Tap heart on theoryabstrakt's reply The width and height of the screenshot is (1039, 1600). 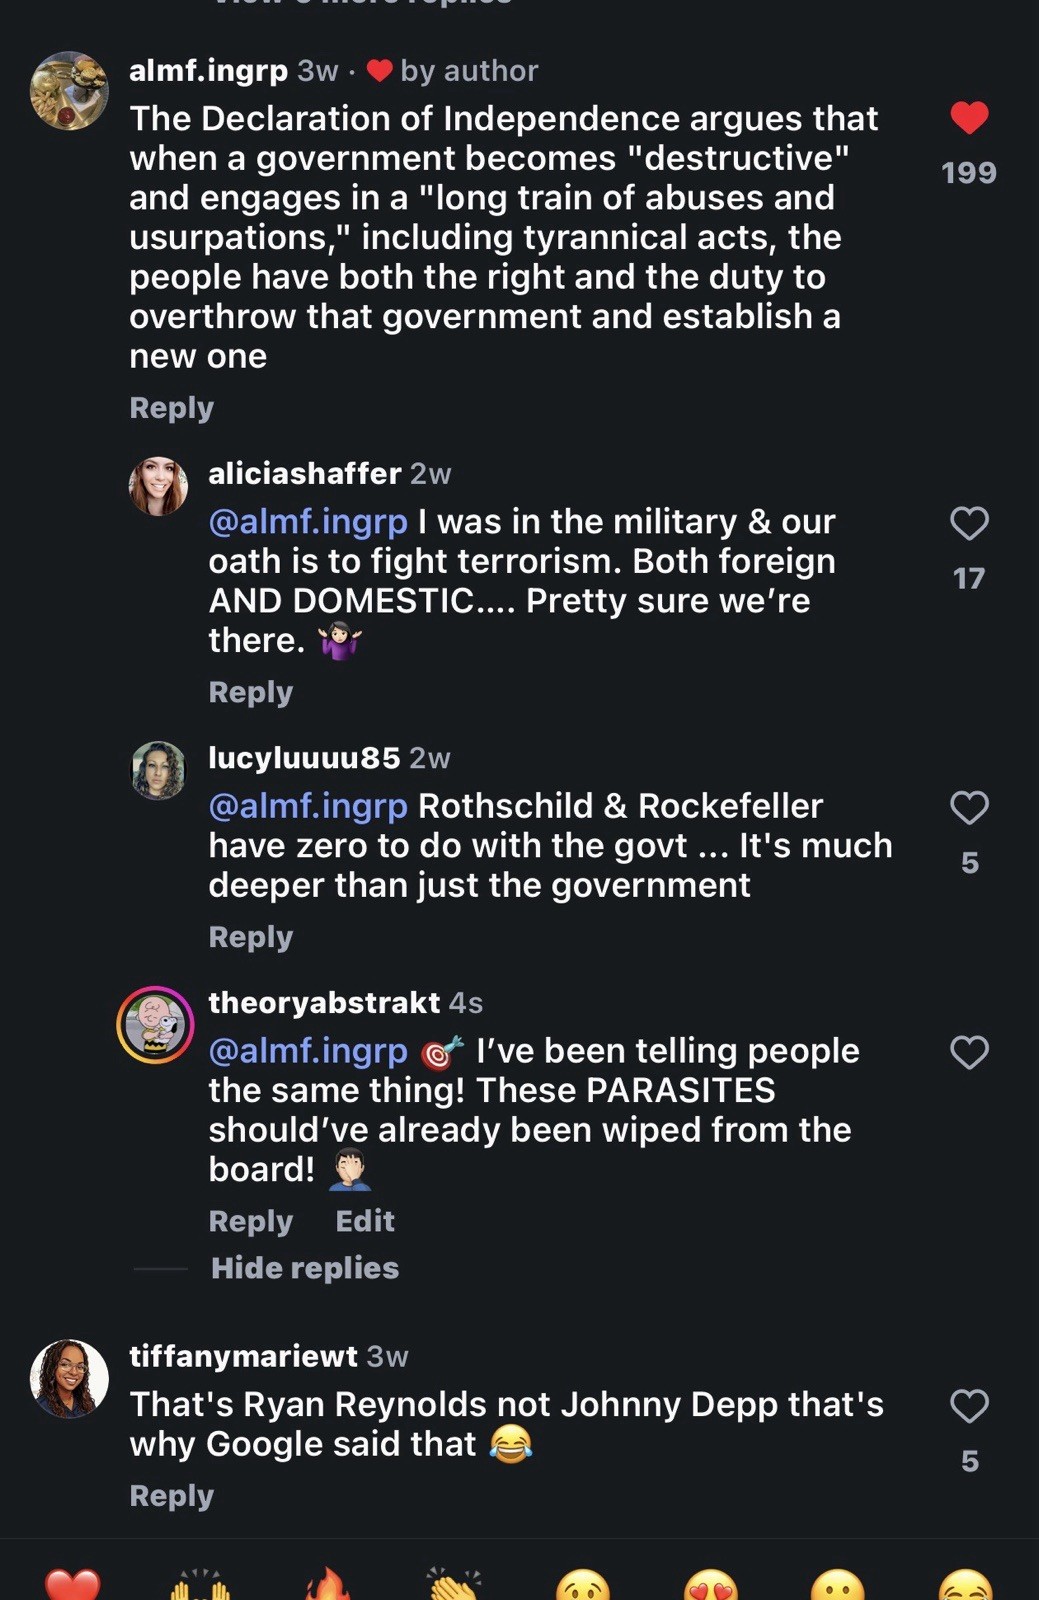click(x=969, y=1052)
